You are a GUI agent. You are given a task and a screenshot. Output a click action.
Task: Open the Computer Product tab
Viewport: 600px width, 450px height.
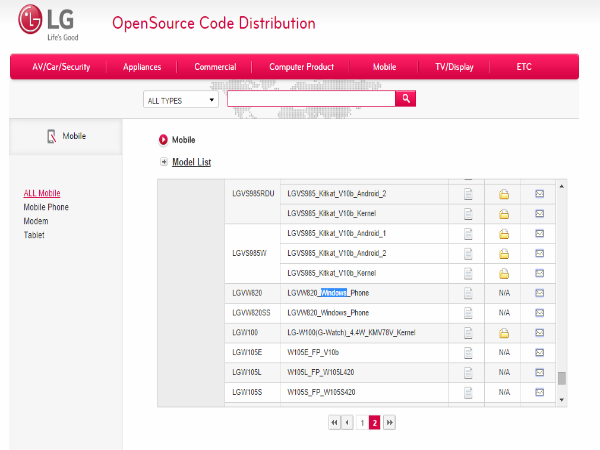(x=301, y=67)
